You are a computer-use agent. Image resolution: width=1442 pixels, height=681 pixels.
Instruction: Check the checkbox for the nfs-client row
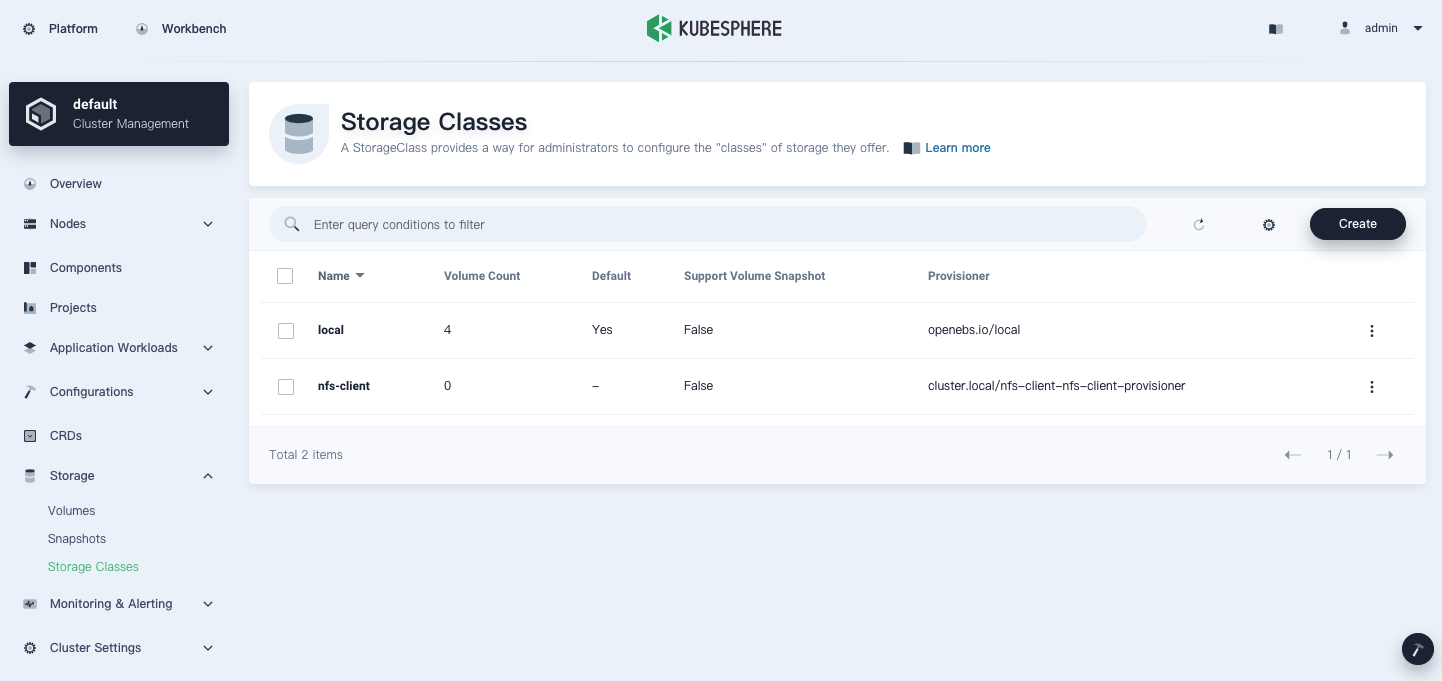coord(285,386)
